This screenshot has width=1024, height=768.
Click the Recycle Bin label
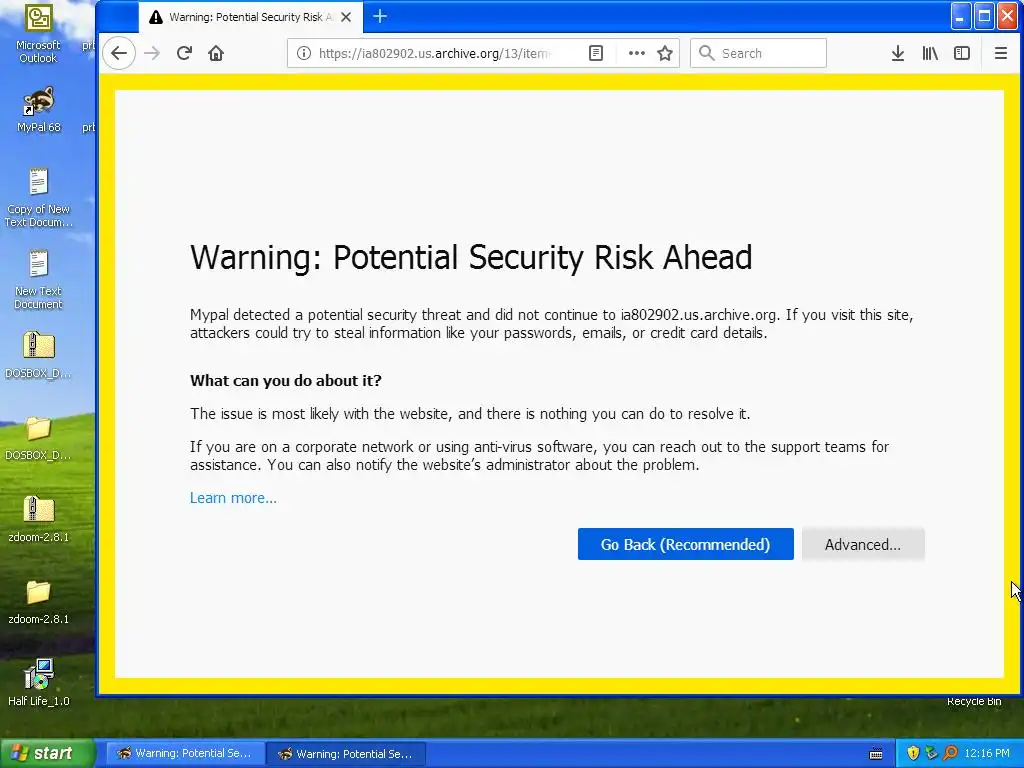click(x=974, y=701)
